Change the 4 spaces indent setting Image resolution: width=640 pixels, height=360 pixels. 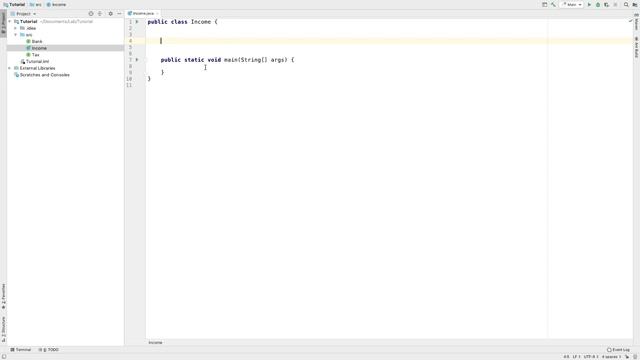(611, 356)
